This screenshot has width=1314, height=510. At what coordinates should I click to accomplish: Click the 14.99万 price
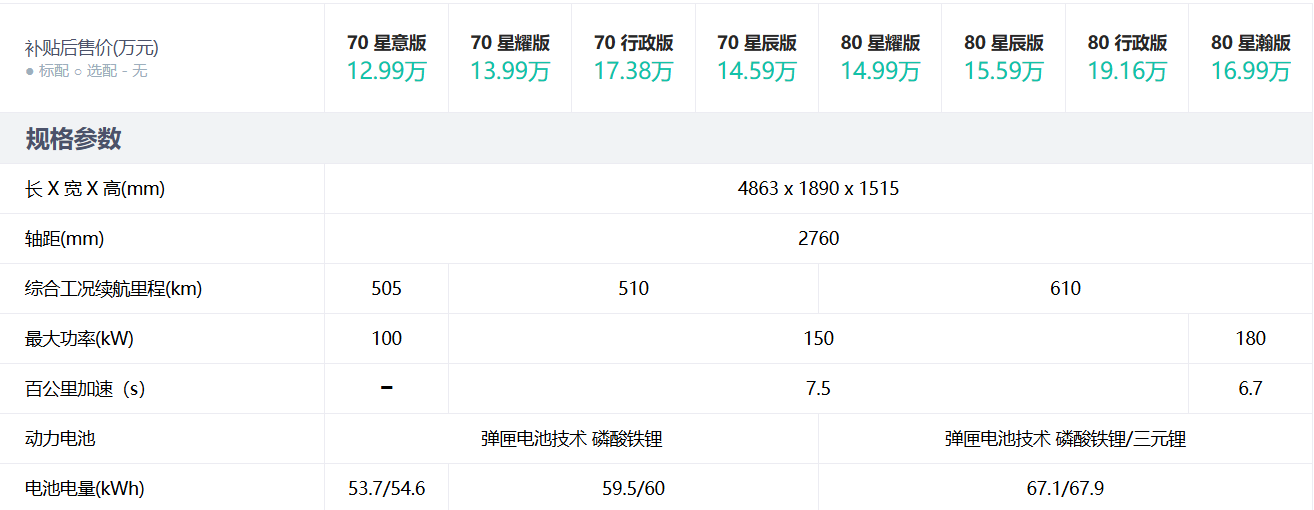coord(880,71)
